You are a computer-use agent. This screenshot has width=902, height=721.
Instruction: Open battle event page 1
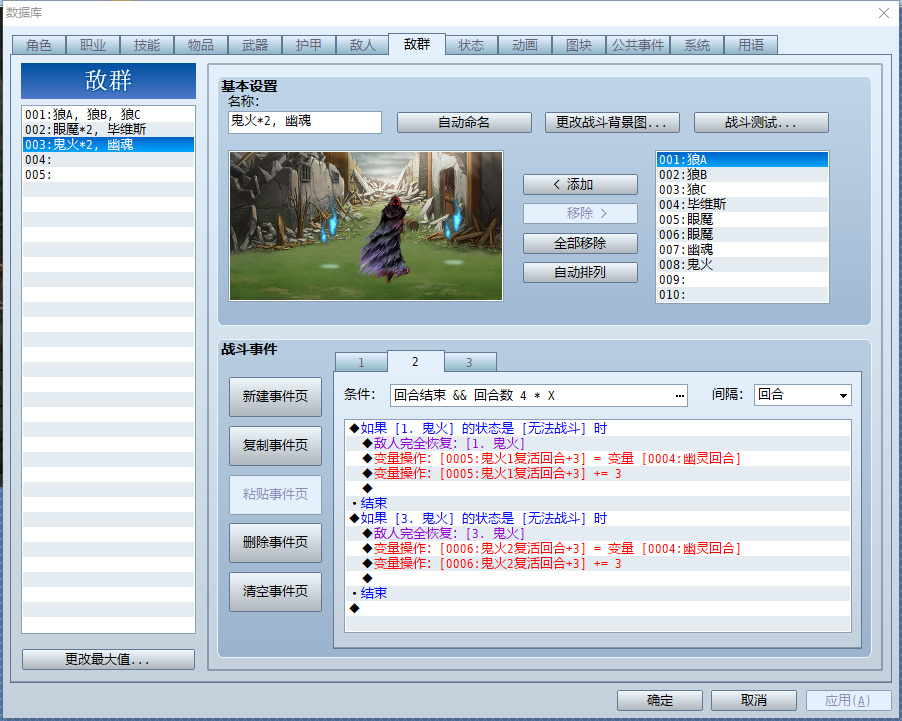(361, 363)
